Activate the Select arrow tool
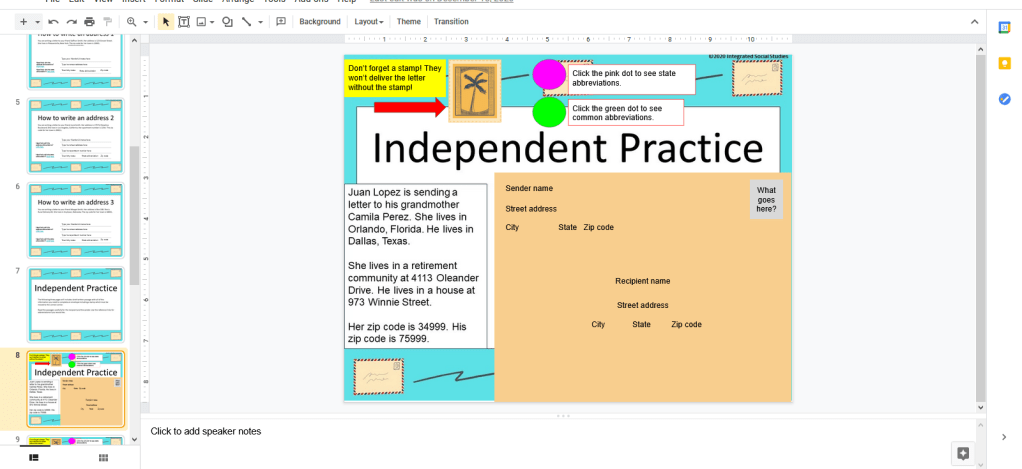 (166, 21)
